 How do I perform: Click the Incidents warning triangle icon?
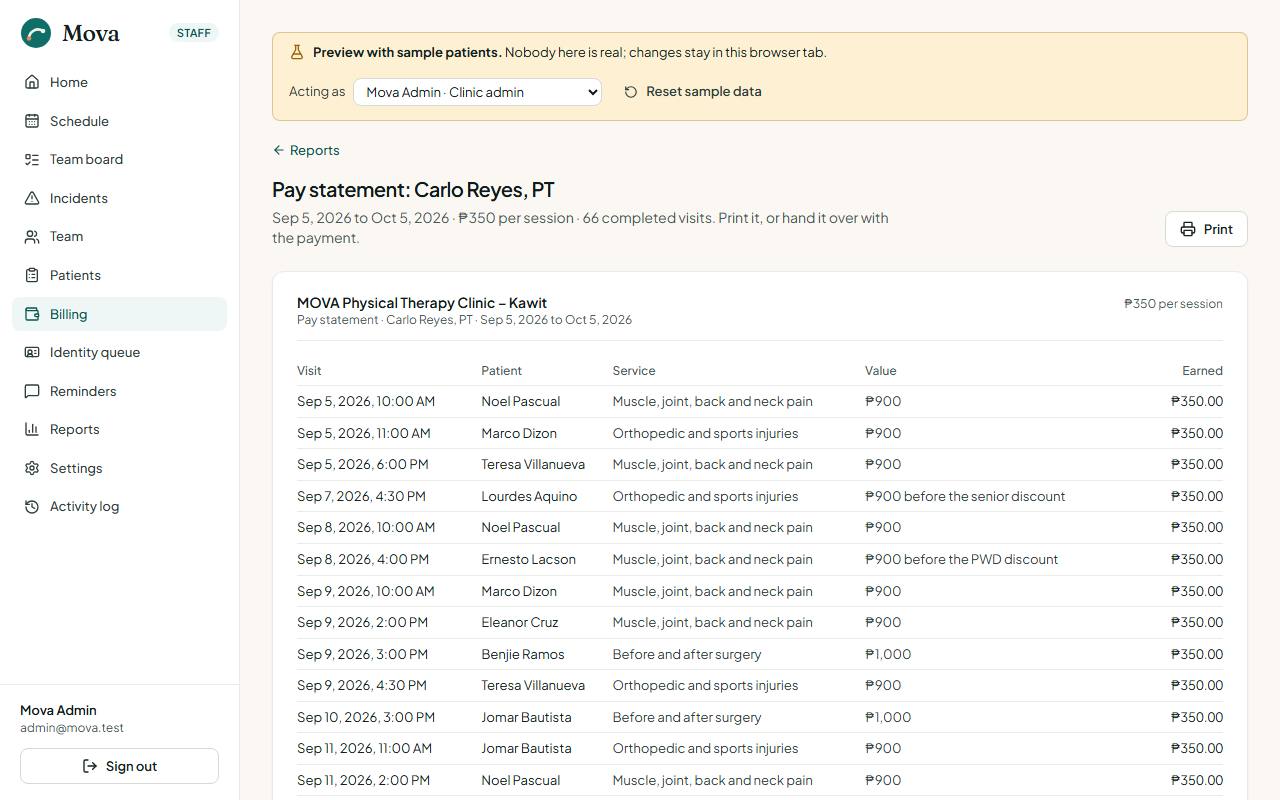[x=32, y=198]
